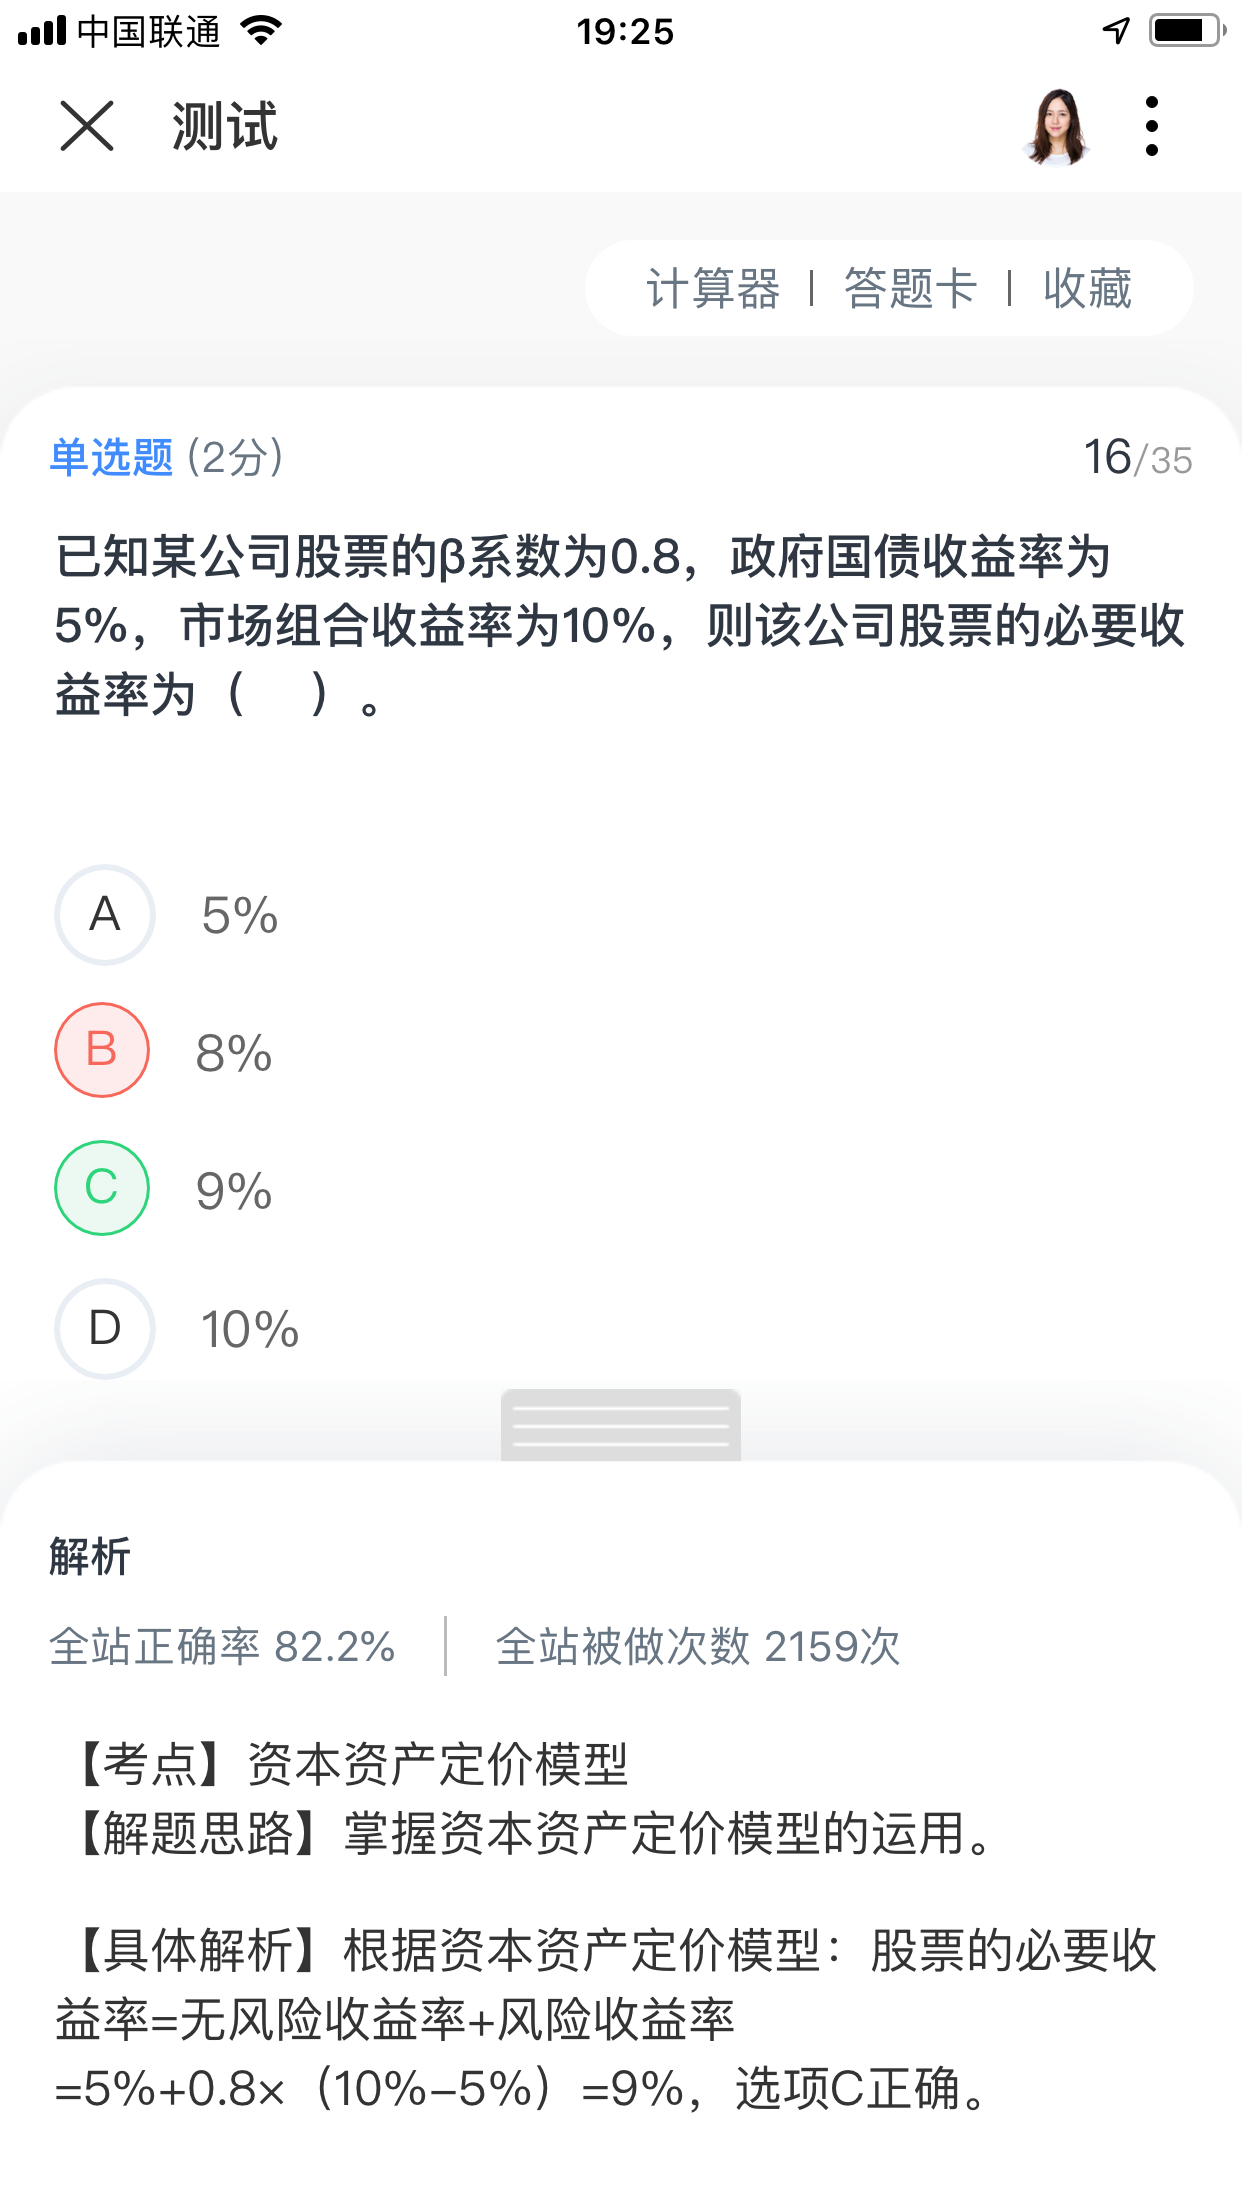Tap the 全站正确率 82.2% statistic

click(x=222, y=1646)
